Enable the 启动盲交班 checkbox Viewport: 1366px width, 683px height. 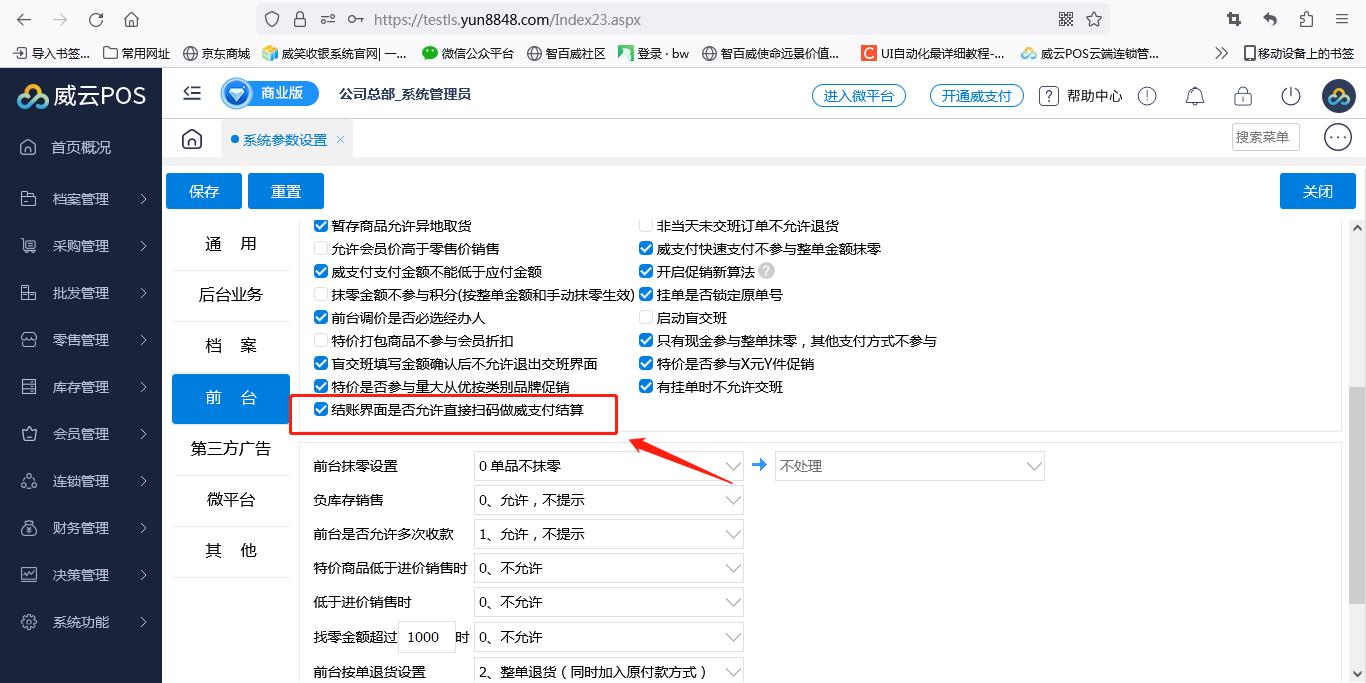[646, 318]
